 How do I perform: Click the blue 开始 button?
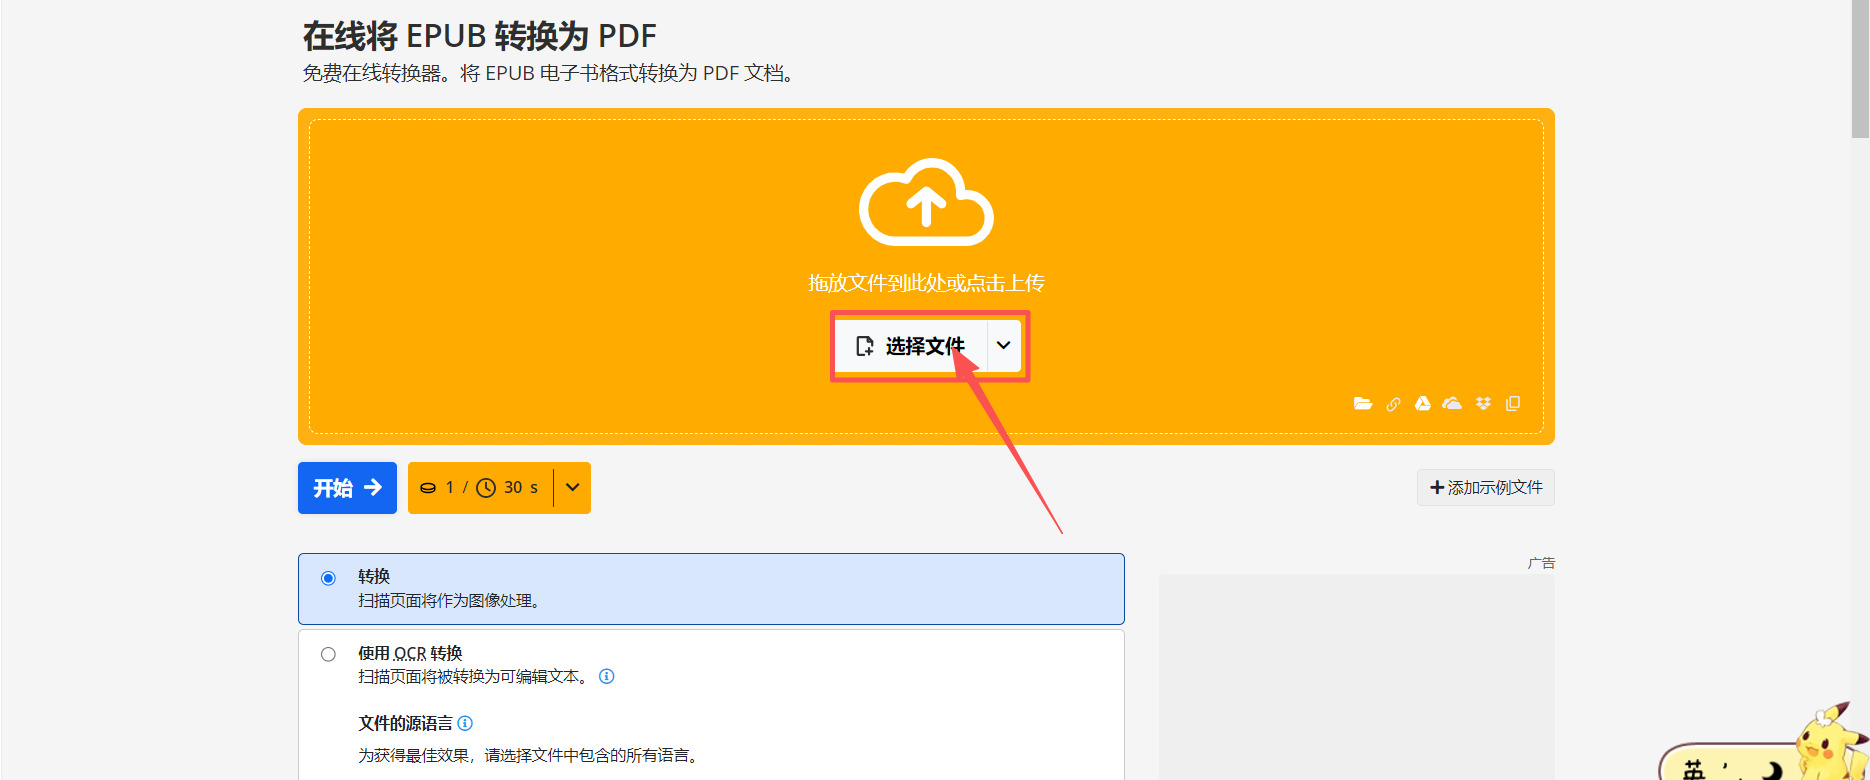[x=347, y=488]
